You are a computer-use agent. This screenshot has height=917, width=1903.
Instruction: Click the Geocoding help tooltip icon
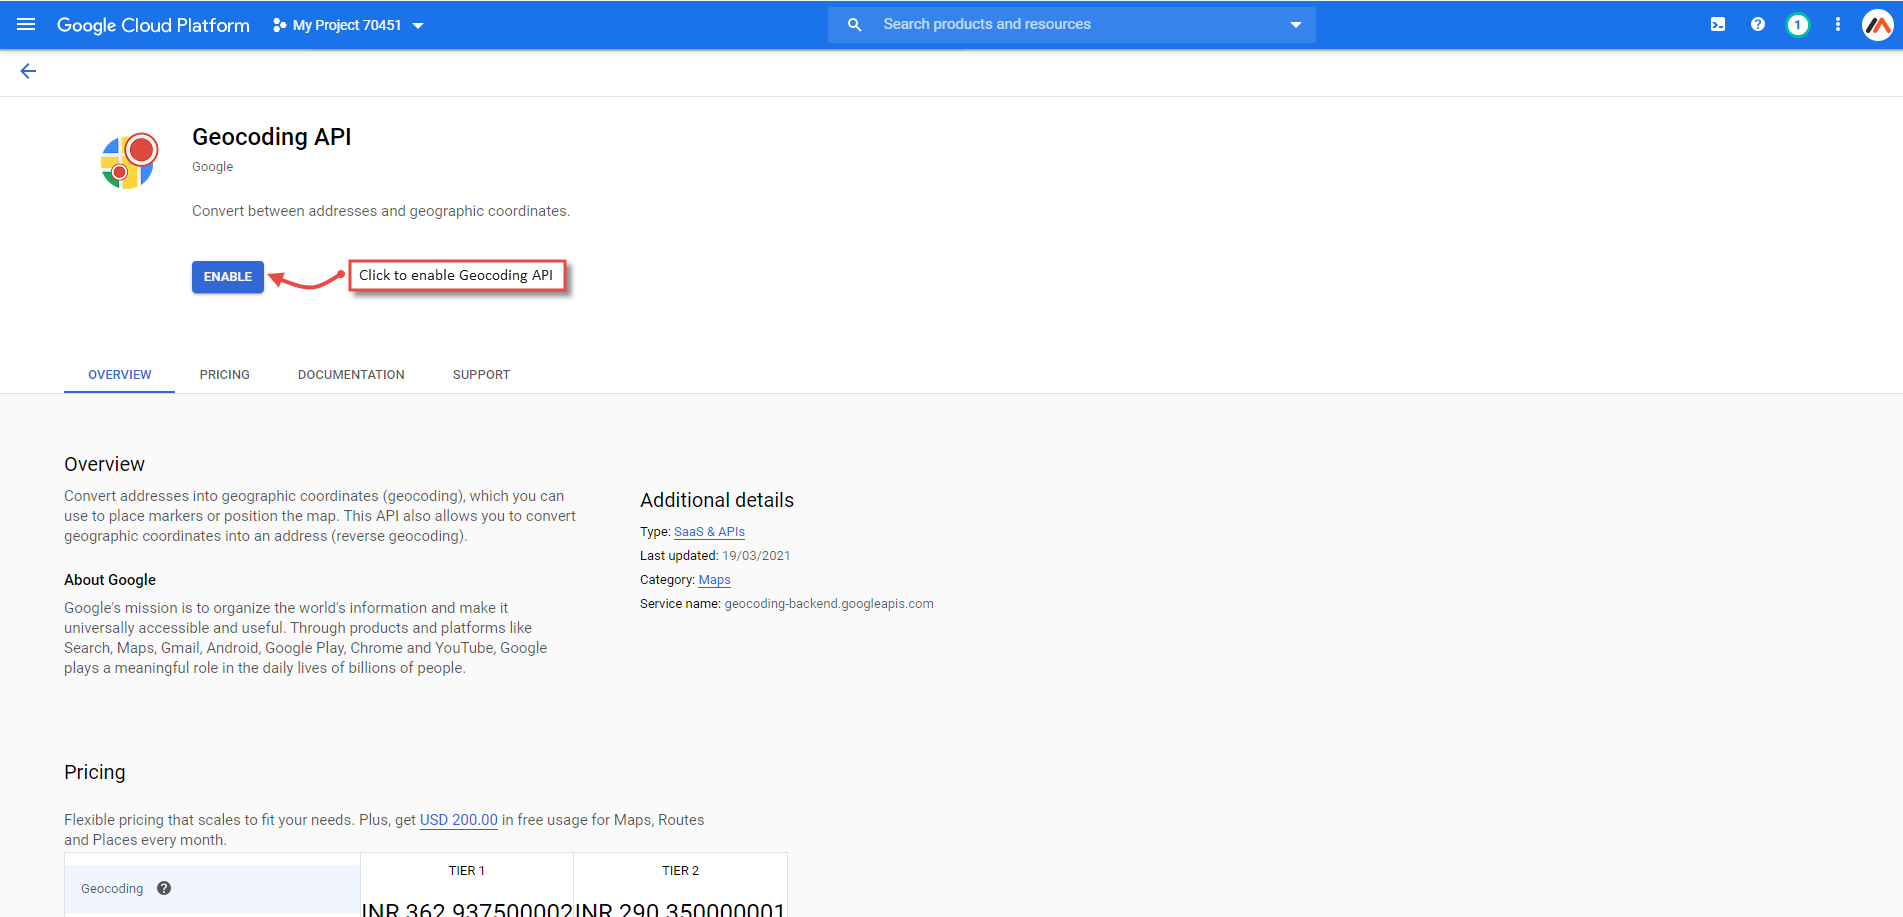click(164, 888)
